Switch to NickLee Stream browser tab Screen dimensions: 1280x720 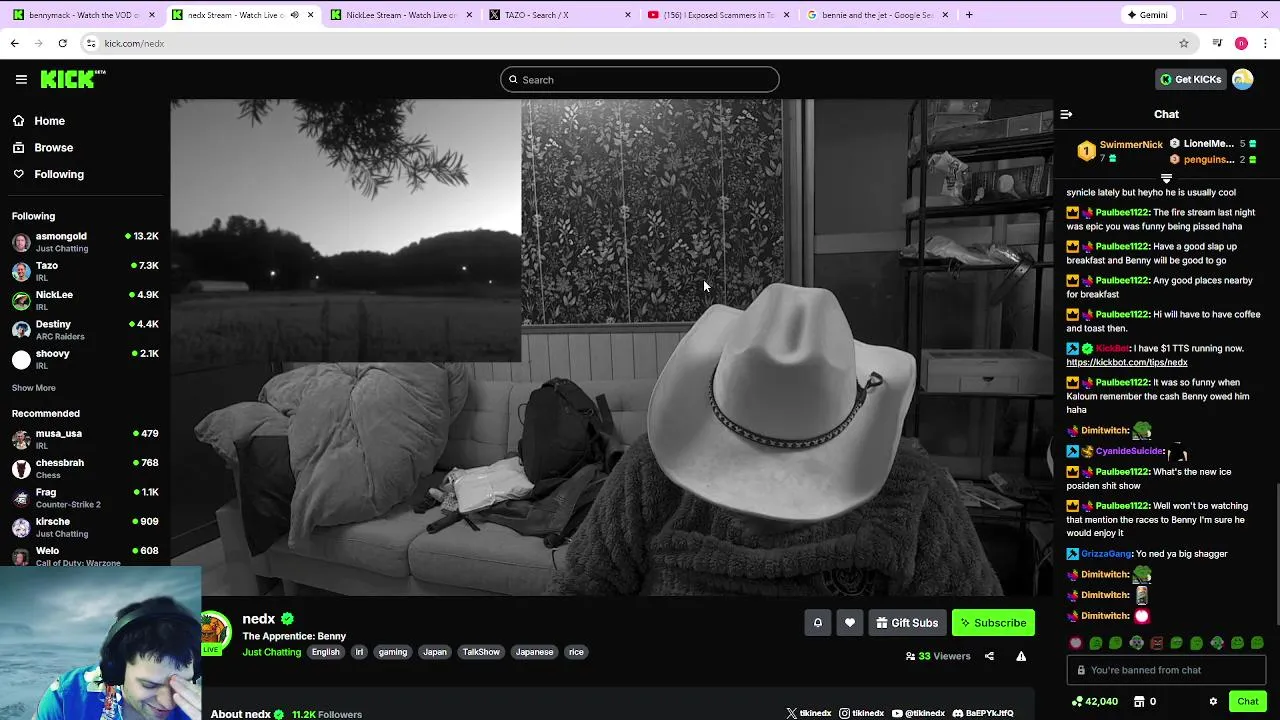[x=401, y=15]
